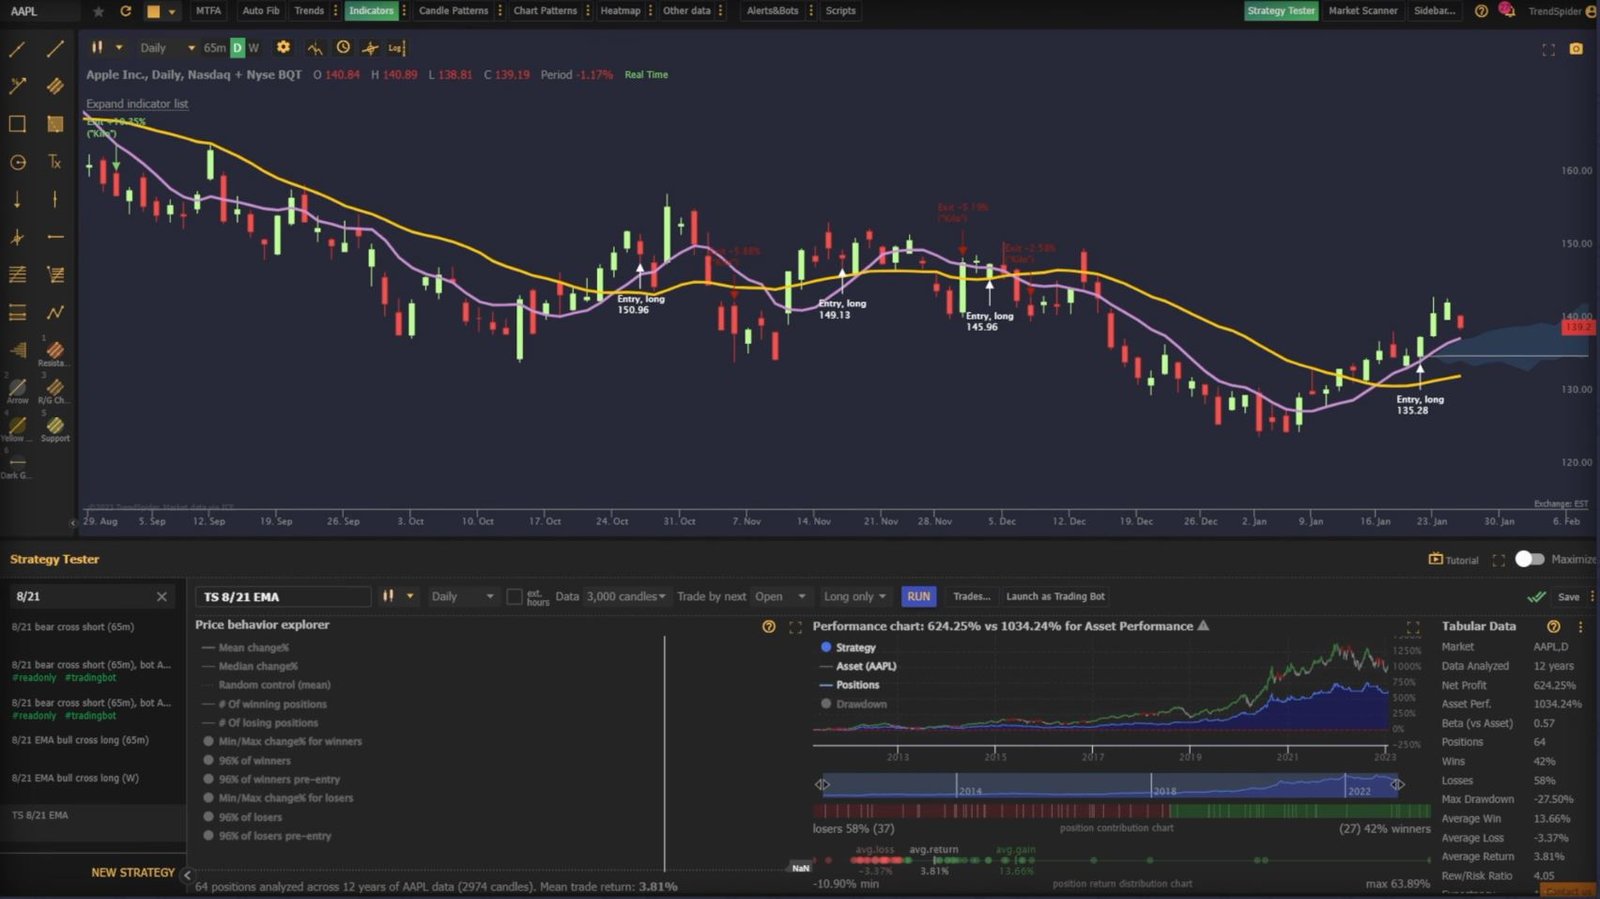Open help icon in top bar
The width and height of the screenshot is (1600, 899).
point(1481,11)
